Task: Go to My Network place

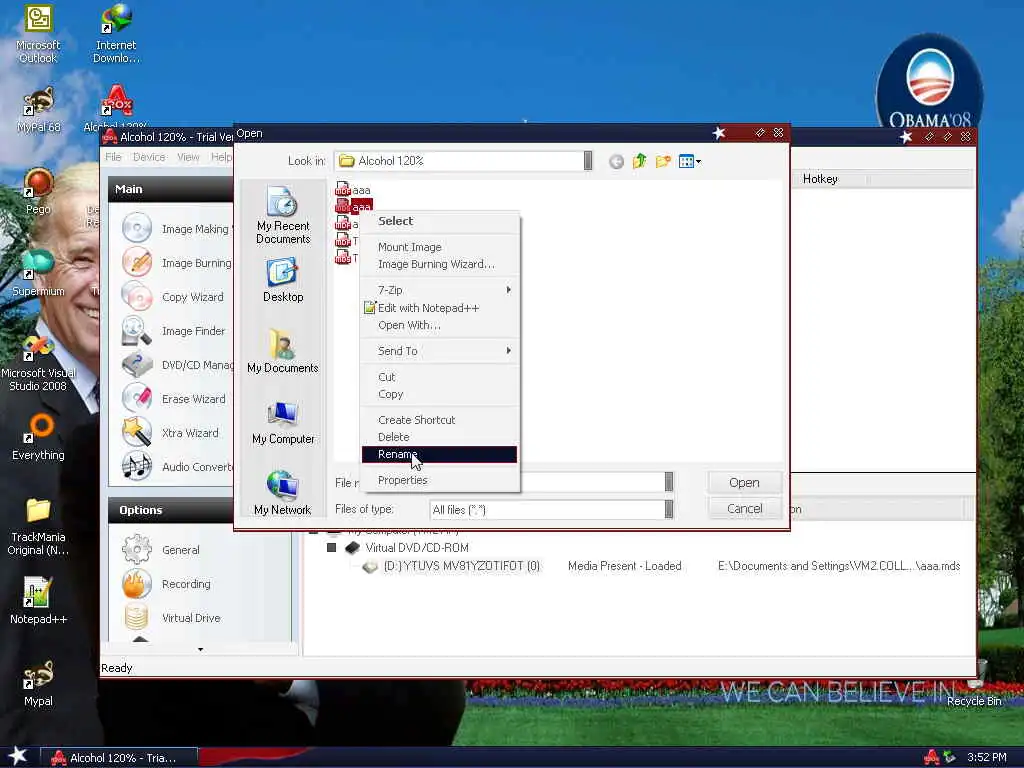Action: (x=283, y=493)
